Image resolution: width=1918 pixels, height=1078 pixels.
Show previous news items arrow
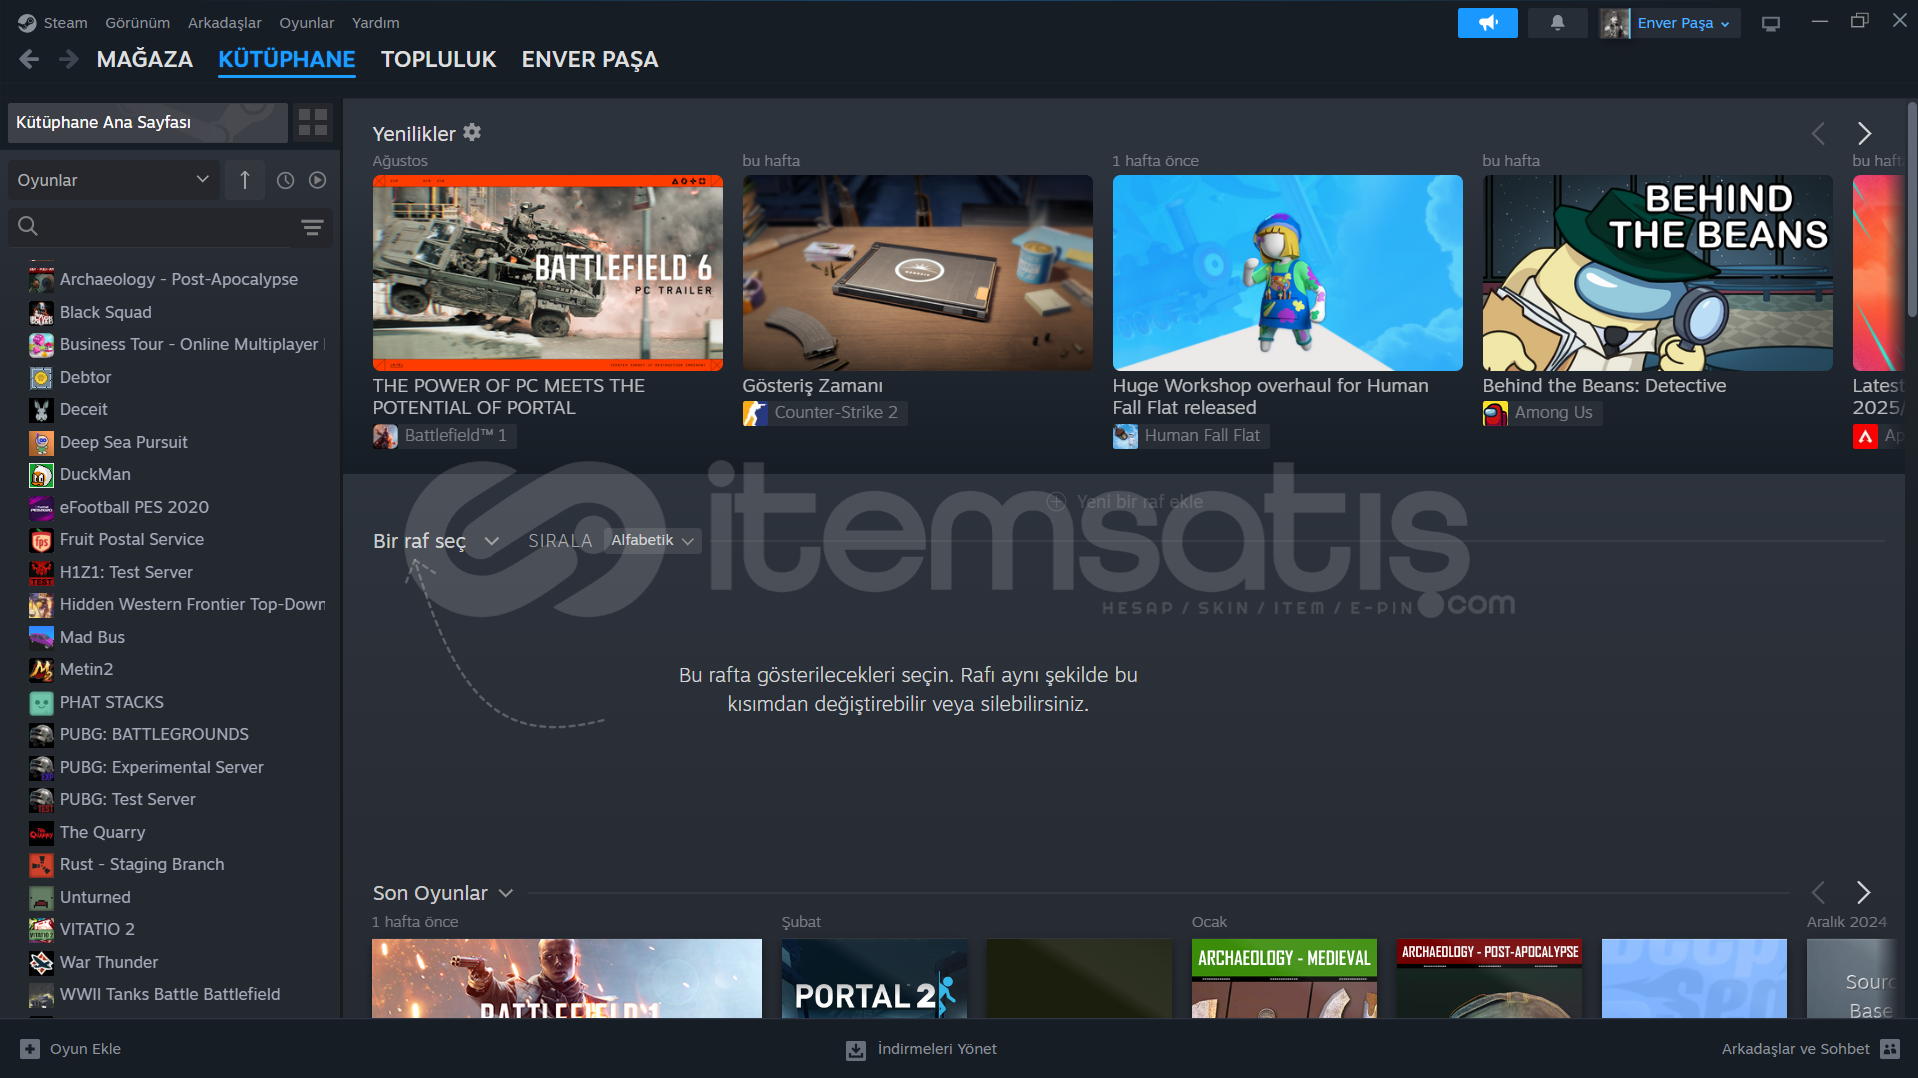[1818, 133]
